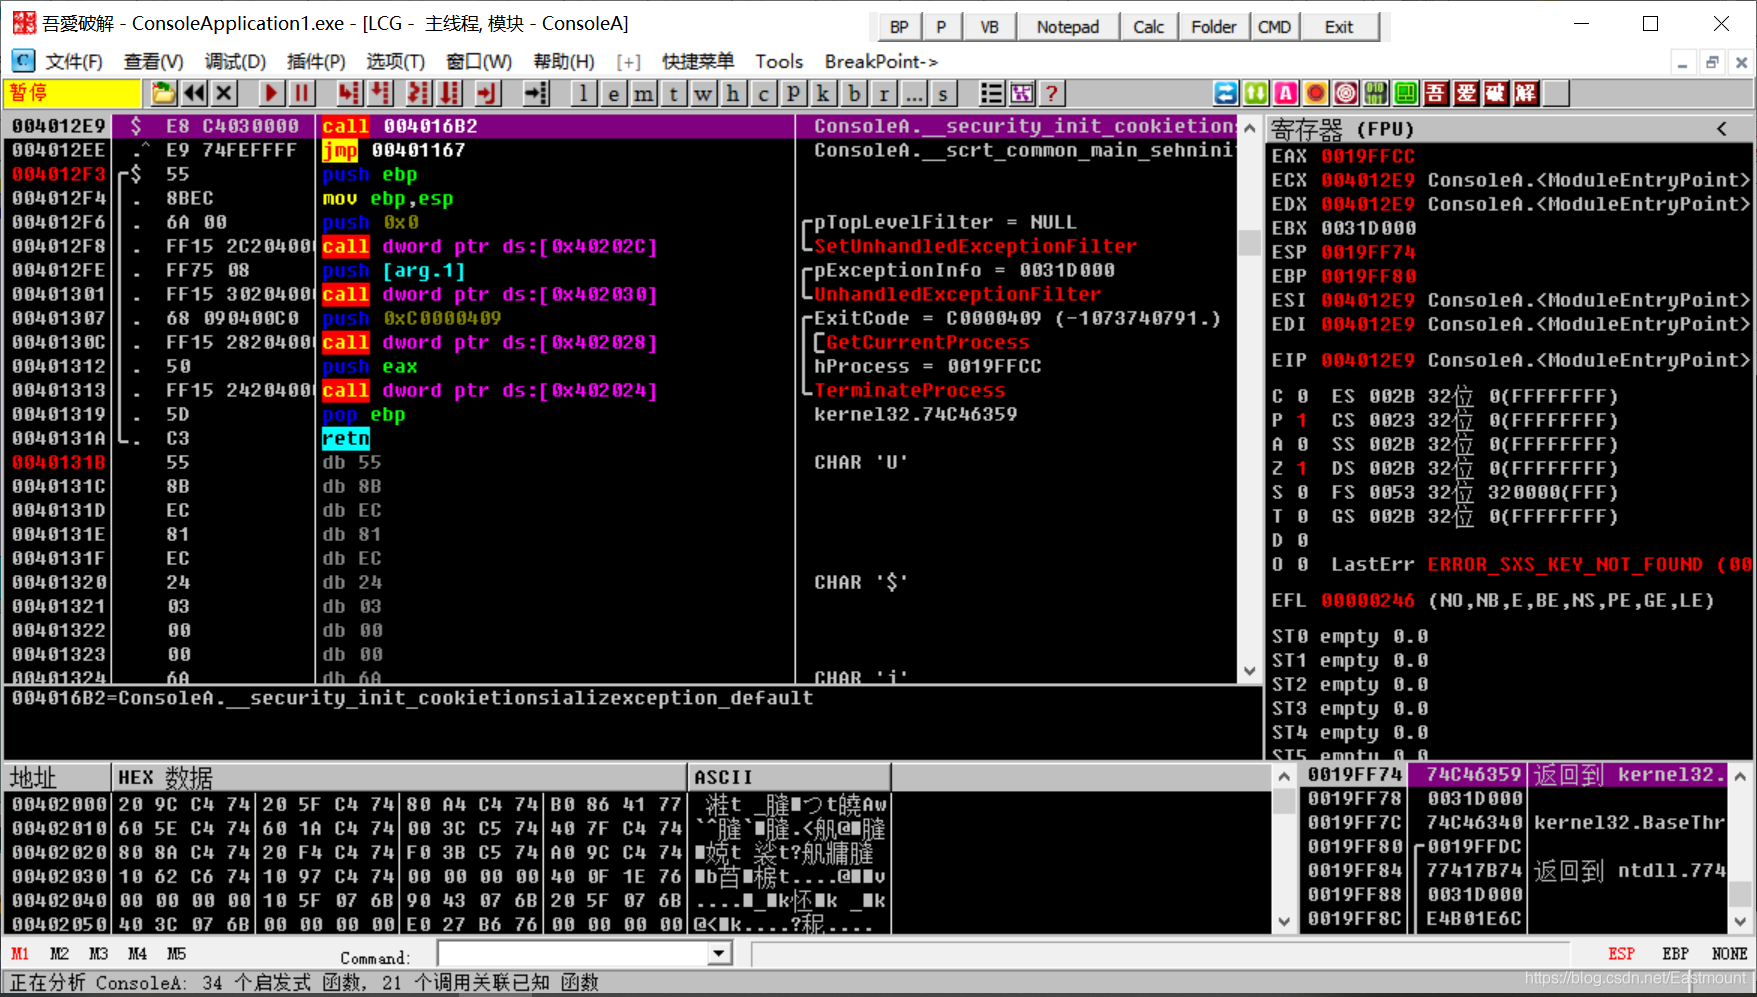The height and width of the screenshot is (997, 1757).
Task: Click the CMD quick-launch button
Action: coord(1274,27)
